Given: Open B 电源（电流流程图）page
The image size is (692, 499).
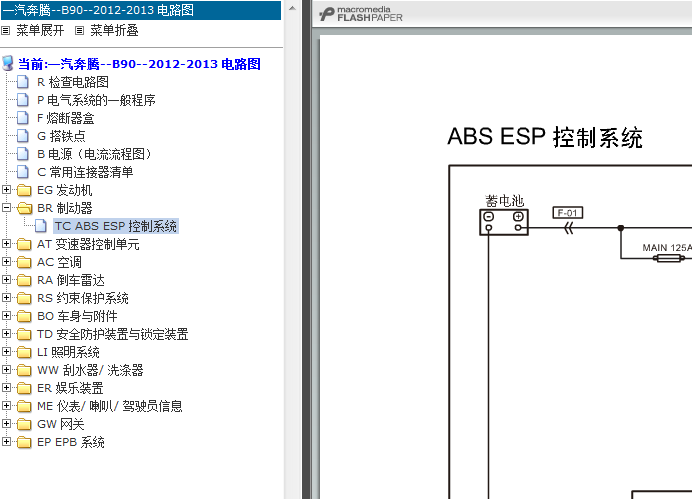Looking at the screenshot, I should [x=95, y=154].
